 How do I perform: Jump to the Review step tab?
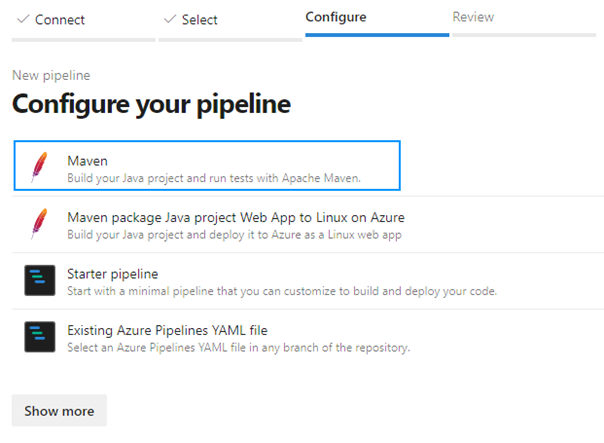click(473, 17)
